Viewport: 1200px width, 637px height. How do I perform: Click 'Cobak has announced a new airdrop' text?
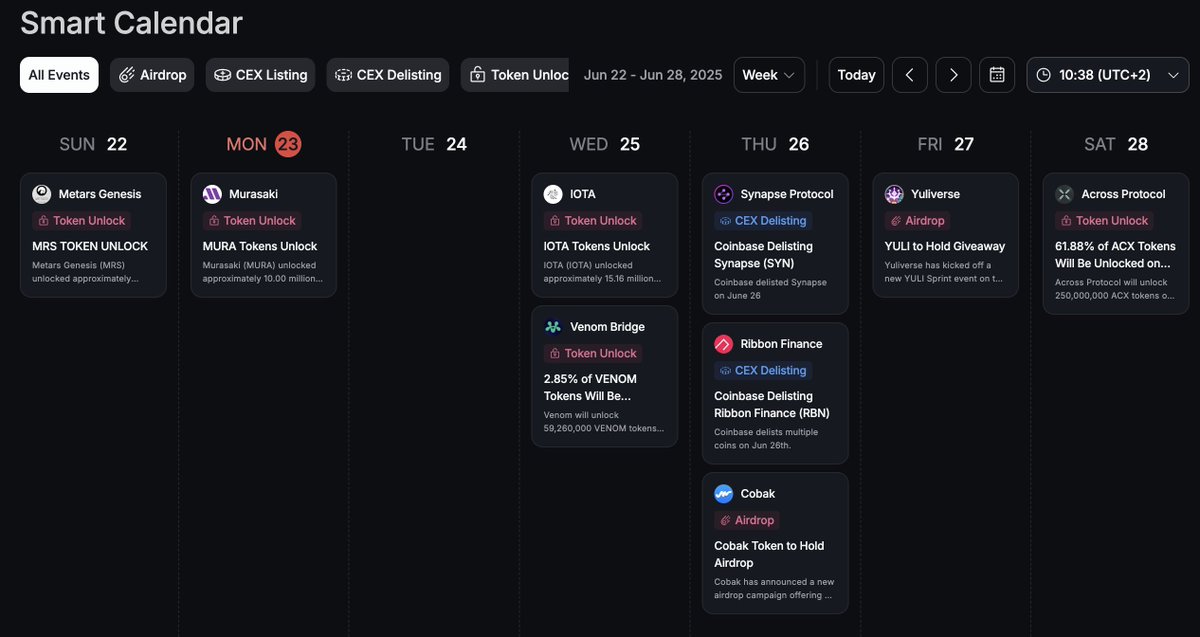click(x=774, y=588)
